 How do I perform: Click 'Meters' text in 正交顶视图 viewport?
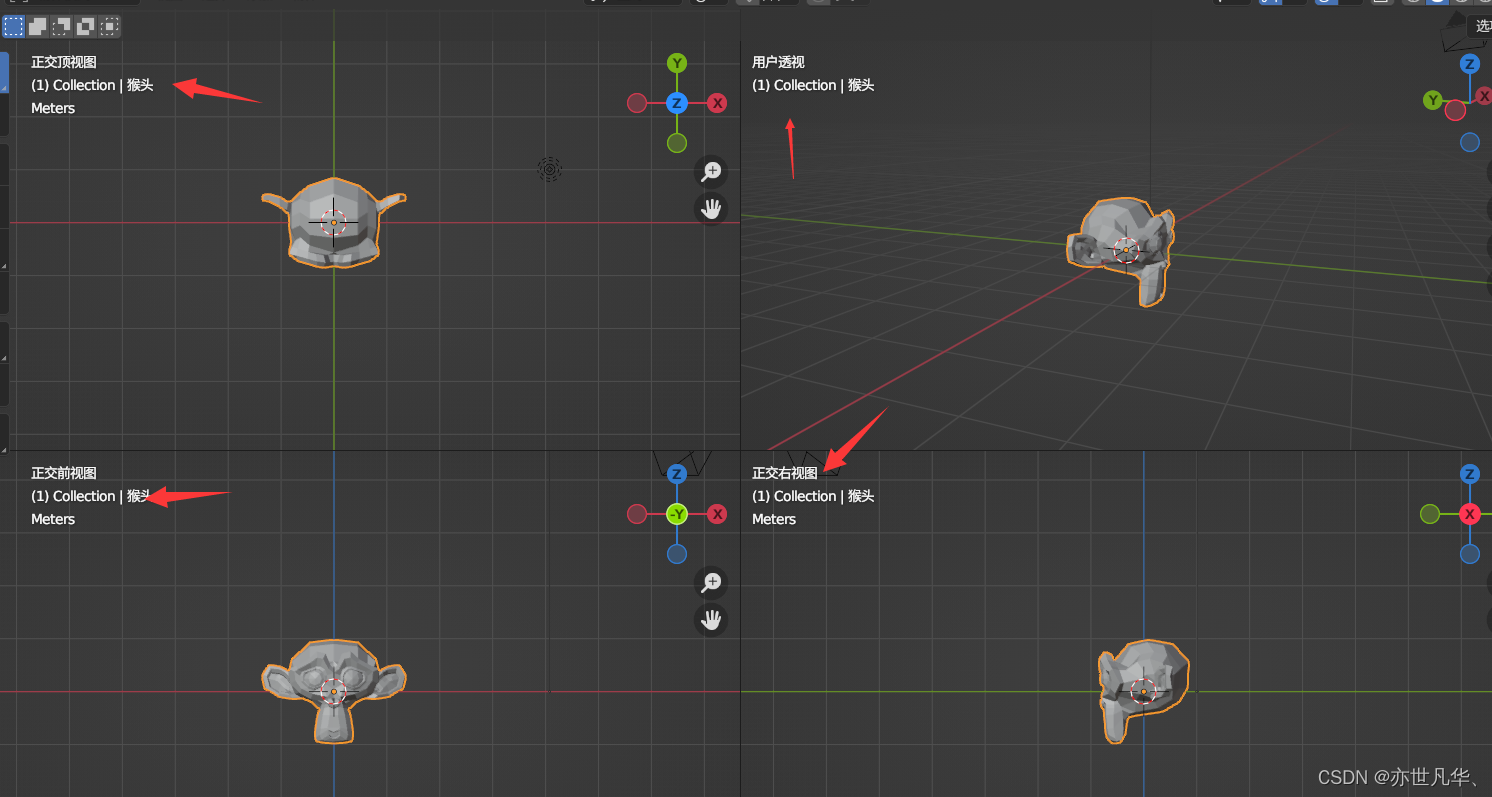(x=53, y=108)
